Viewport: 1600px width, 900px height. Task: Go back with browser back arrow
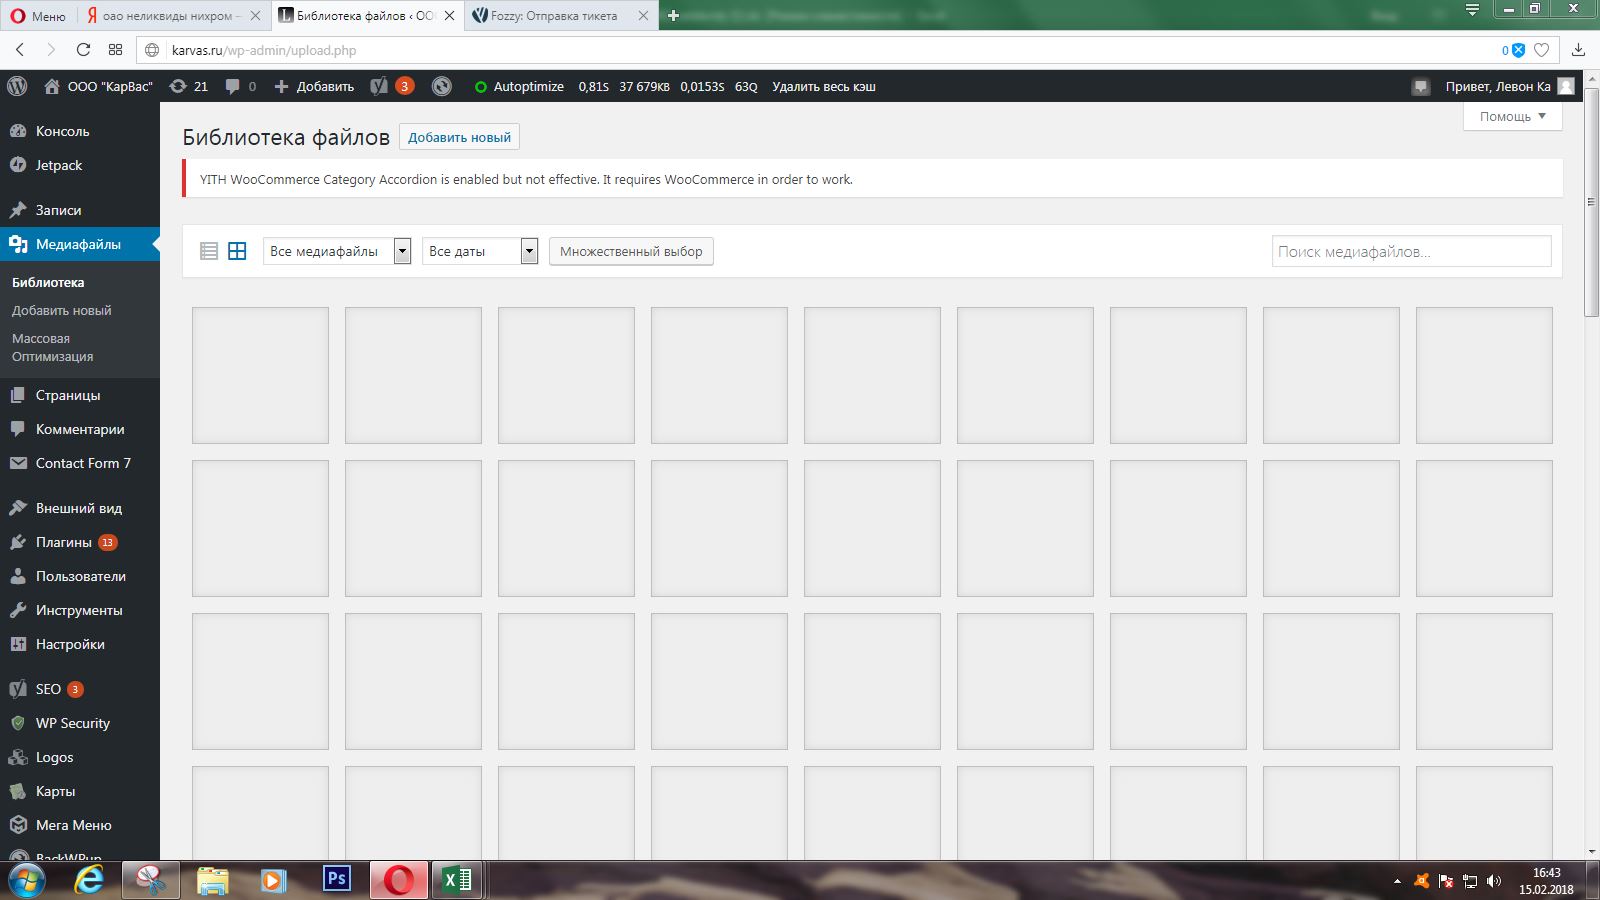point(20,50)
